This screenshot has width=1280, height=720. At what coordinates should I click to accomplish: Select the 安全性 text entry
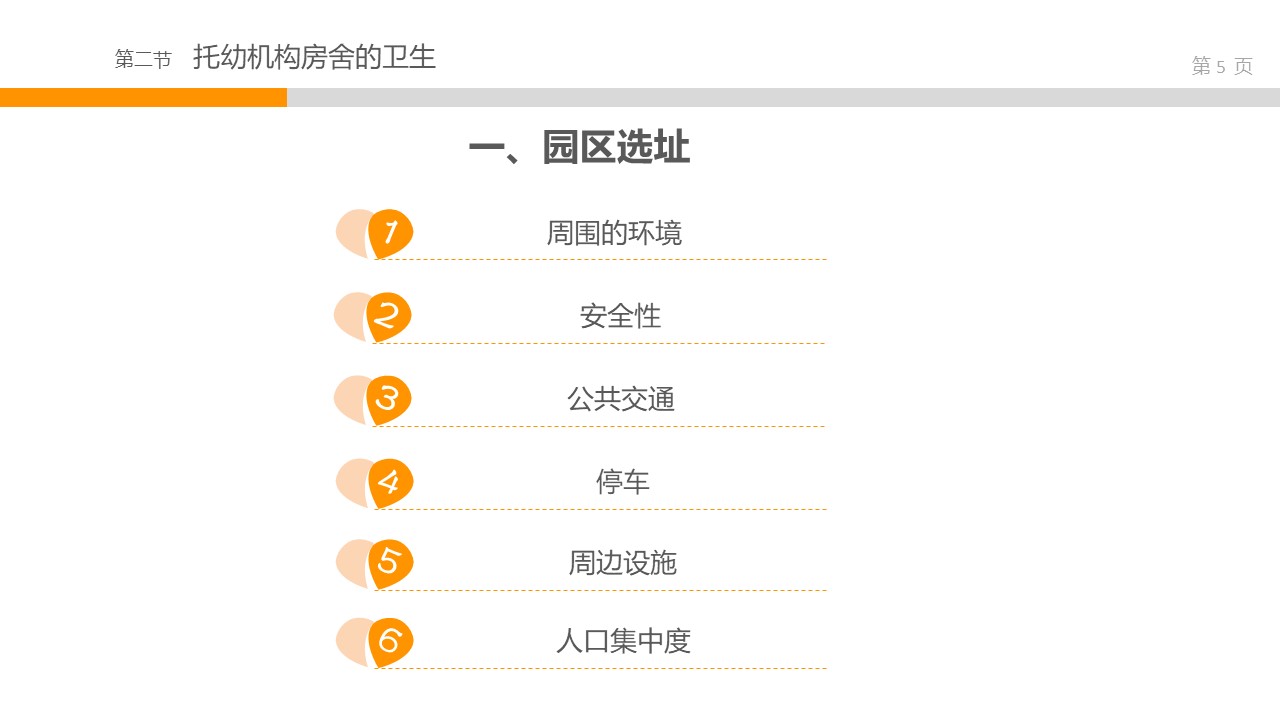click(x=620, y=316)
